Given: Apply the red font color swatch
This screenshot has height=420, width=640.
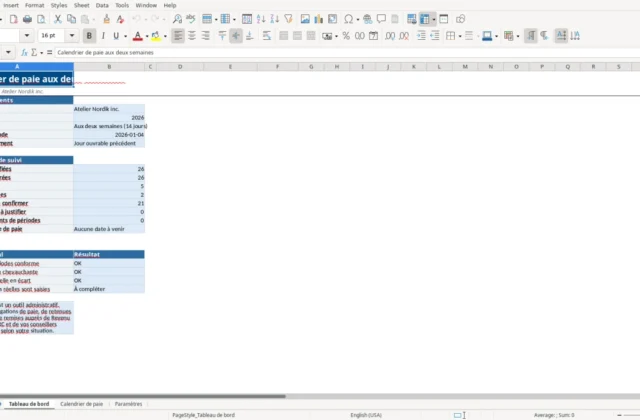Looking at the screenshot, I should coord(138,36).
